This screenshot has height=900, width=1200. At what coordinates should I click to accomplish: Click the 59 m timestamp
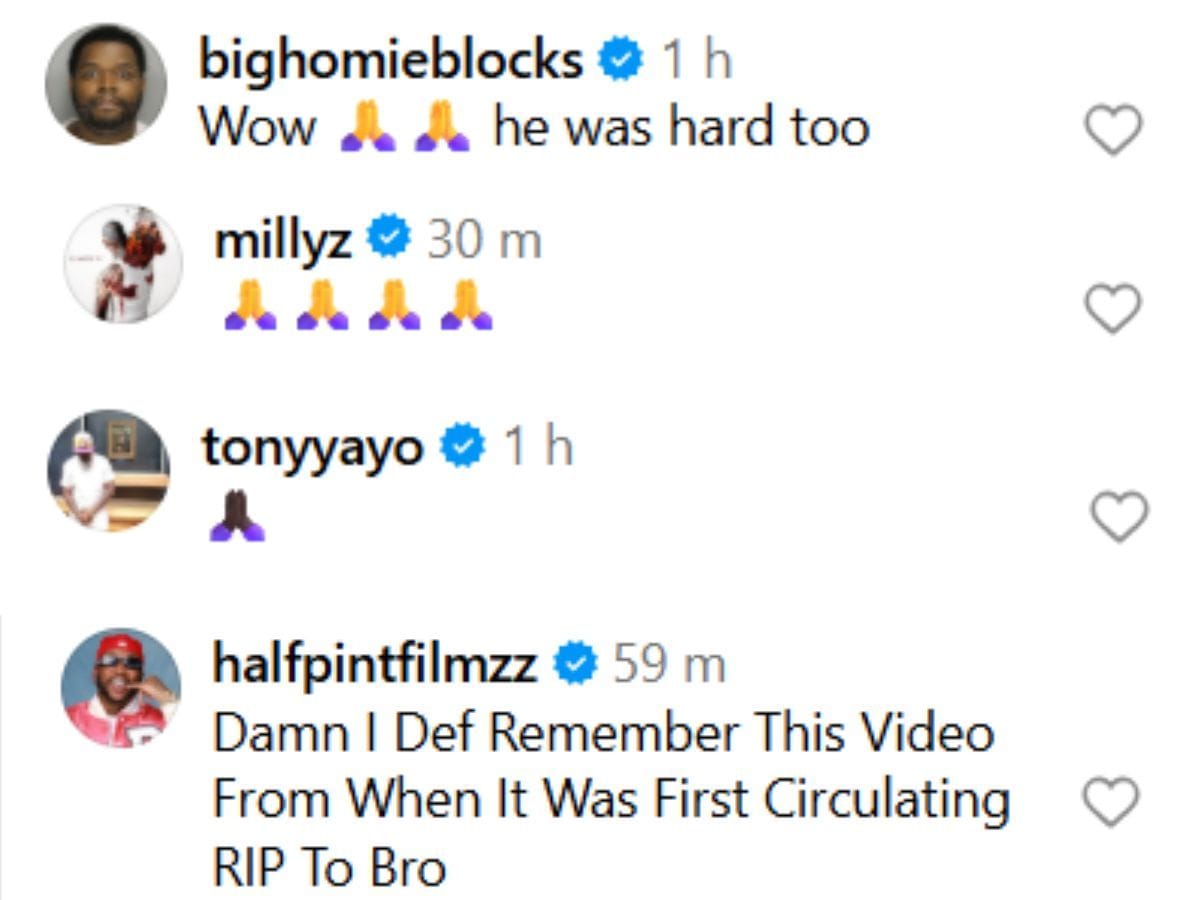click(668, 663)
